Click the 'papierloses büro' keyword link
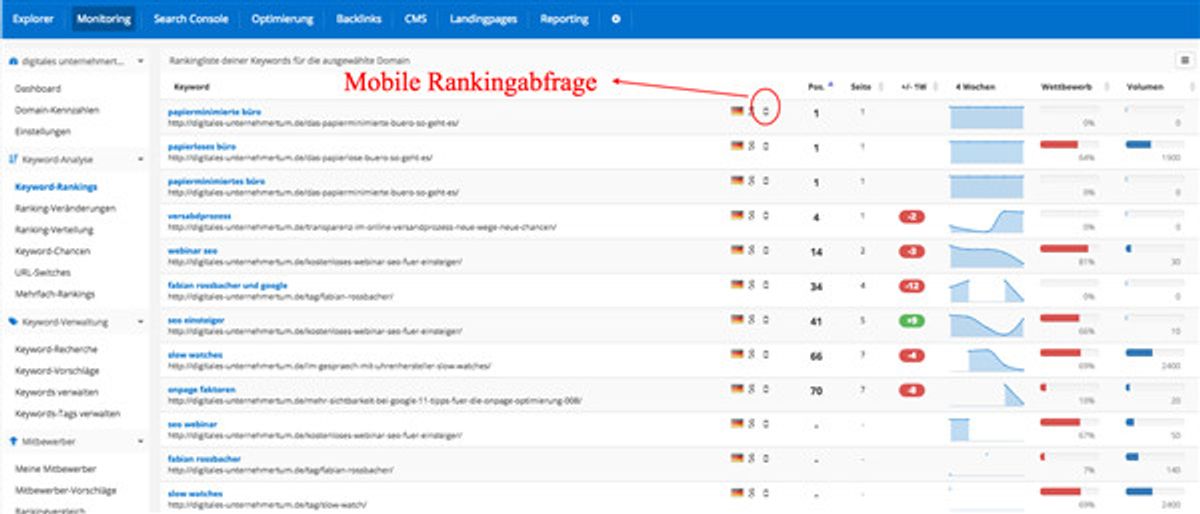 click(201, 146)
